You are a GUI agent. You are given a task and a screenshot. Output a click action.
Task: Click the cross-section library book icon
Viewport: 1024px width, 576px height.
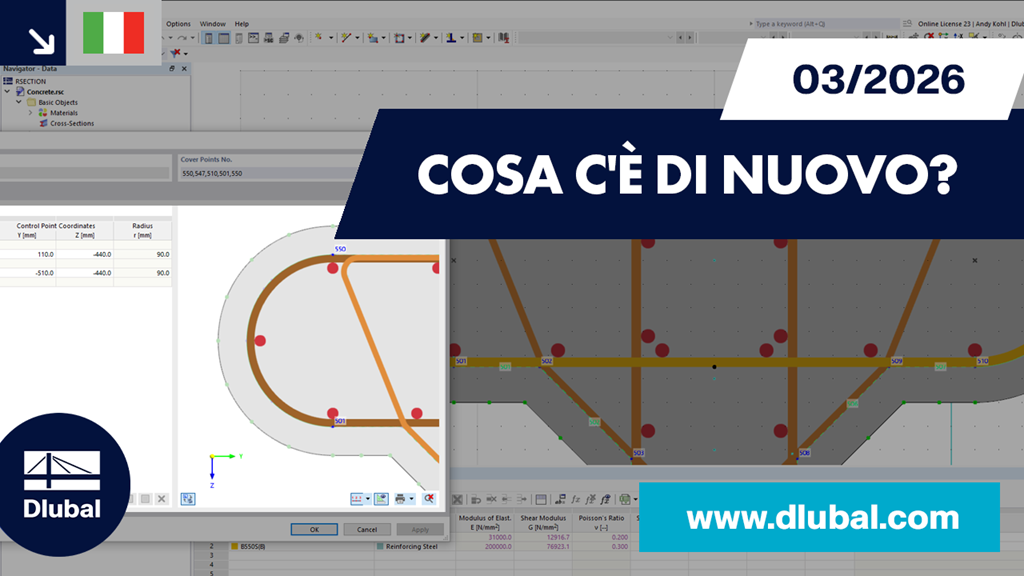pos(504,38)
